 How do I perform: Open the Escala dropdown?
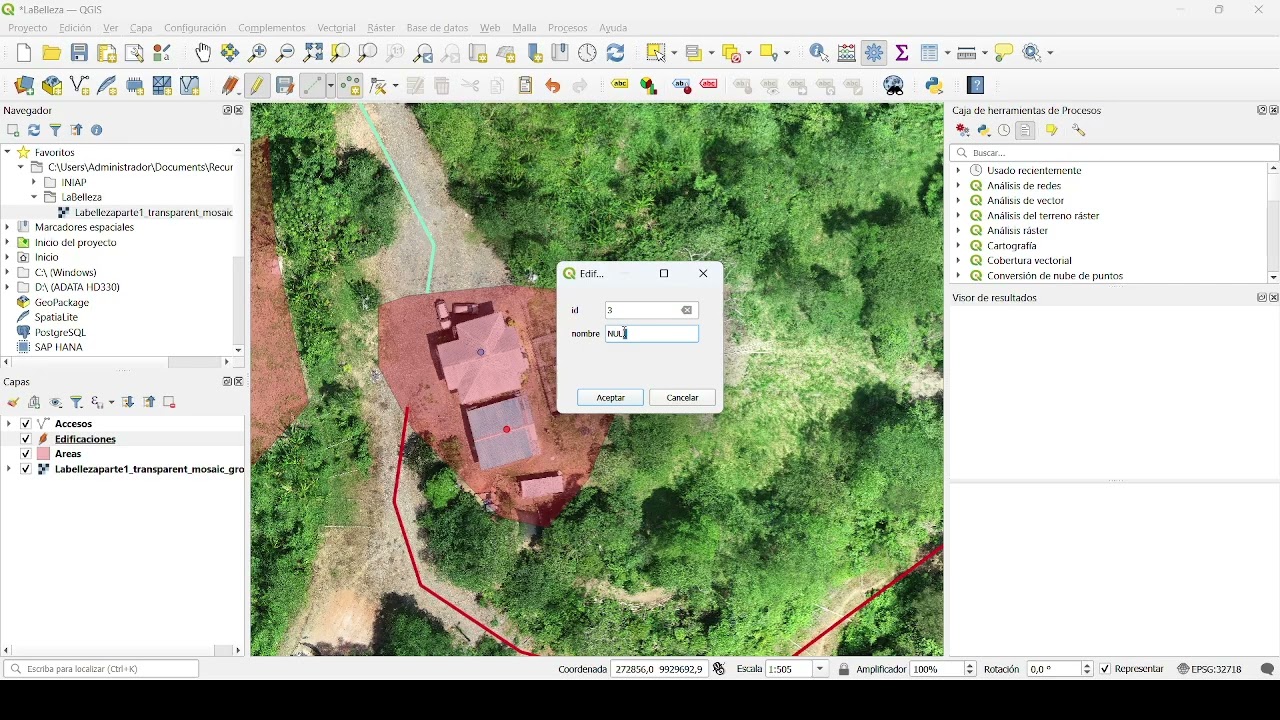click(822, 670)
